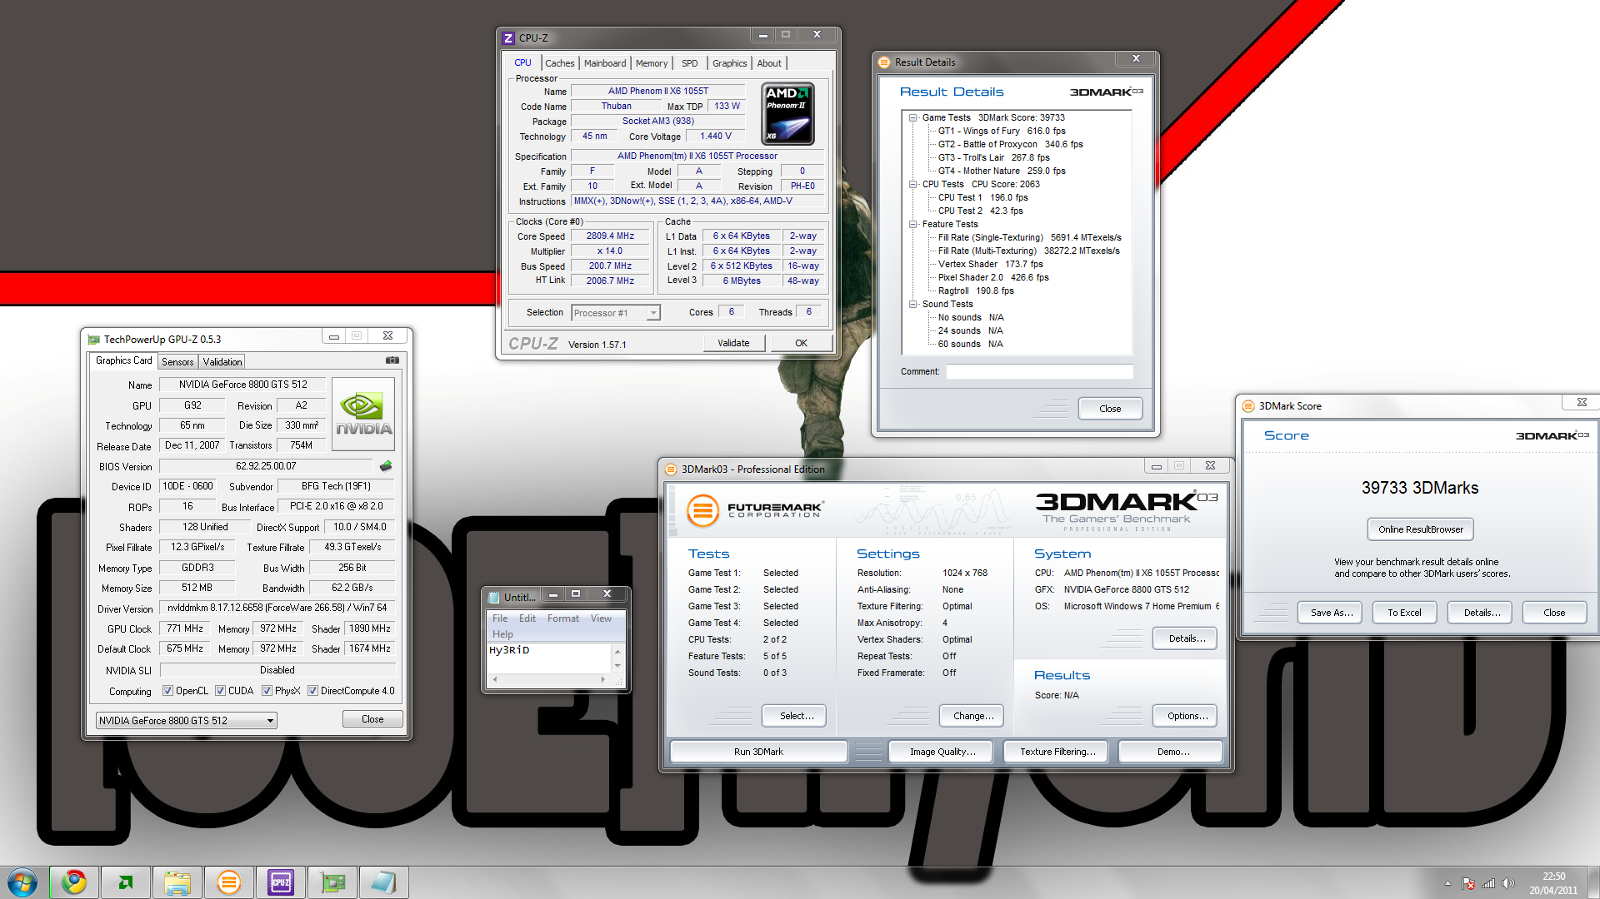Click the To Excel button
Screen dimensions: 1600x899
pyautogui.click(x=1404, y=612)
